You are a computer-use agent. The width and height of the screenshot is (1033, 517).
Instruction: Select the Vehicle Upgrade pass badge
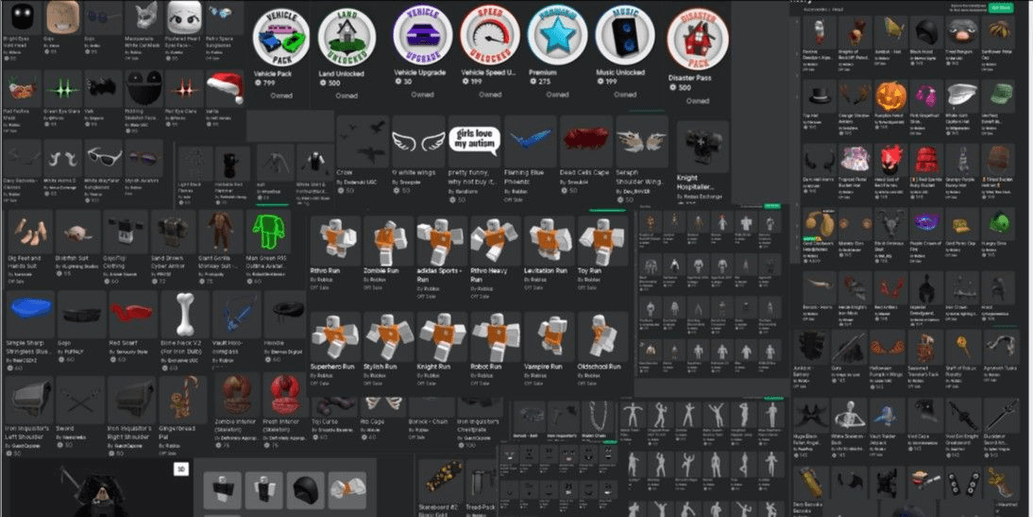[422, 35]
